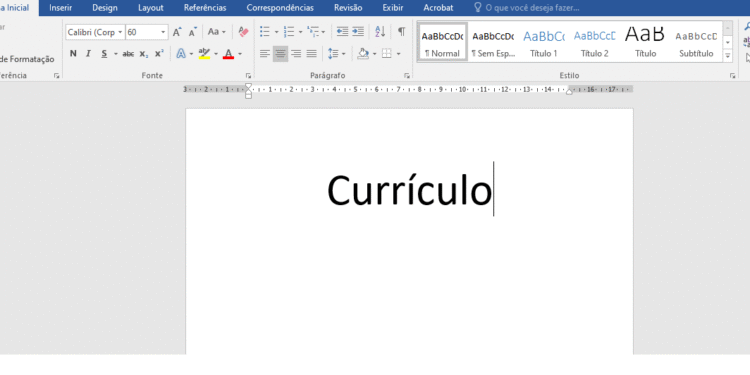
Task: Open the Parágrafo dialog launcher
Action: (407, 76)
